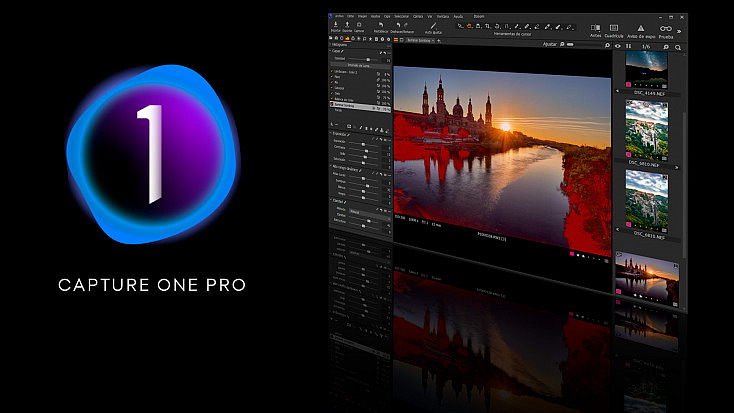Image resolution: width=734 pixels, height=413 pixels.
Task: Open the Ajustar menu in the menu bar
Action: pos(375,16)
